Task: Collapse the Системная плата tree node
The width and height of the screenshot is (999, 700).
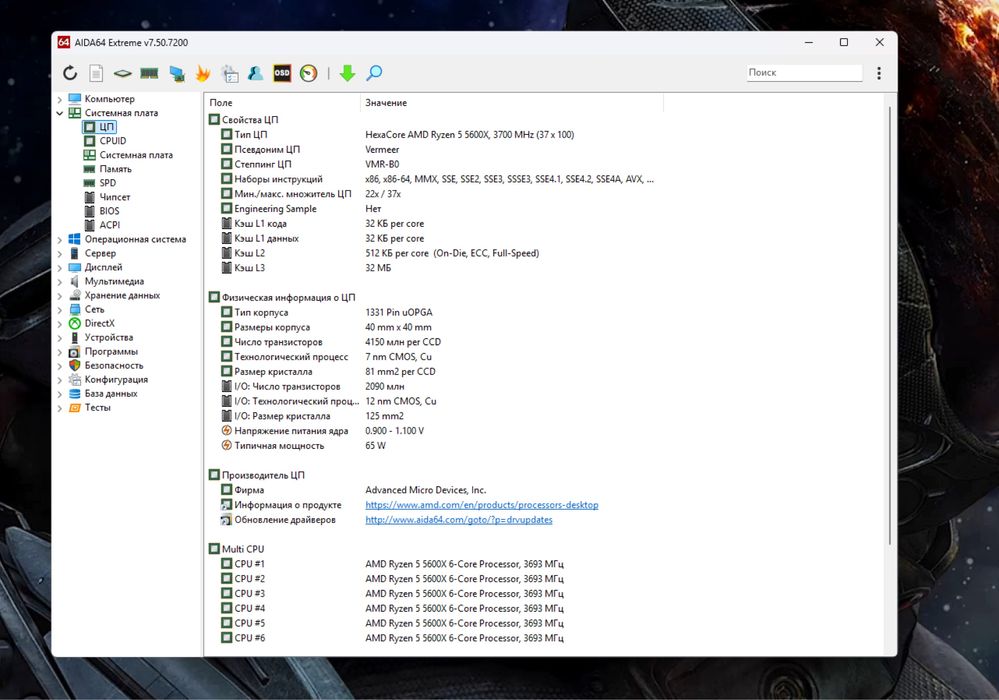Action: [60, 113]
